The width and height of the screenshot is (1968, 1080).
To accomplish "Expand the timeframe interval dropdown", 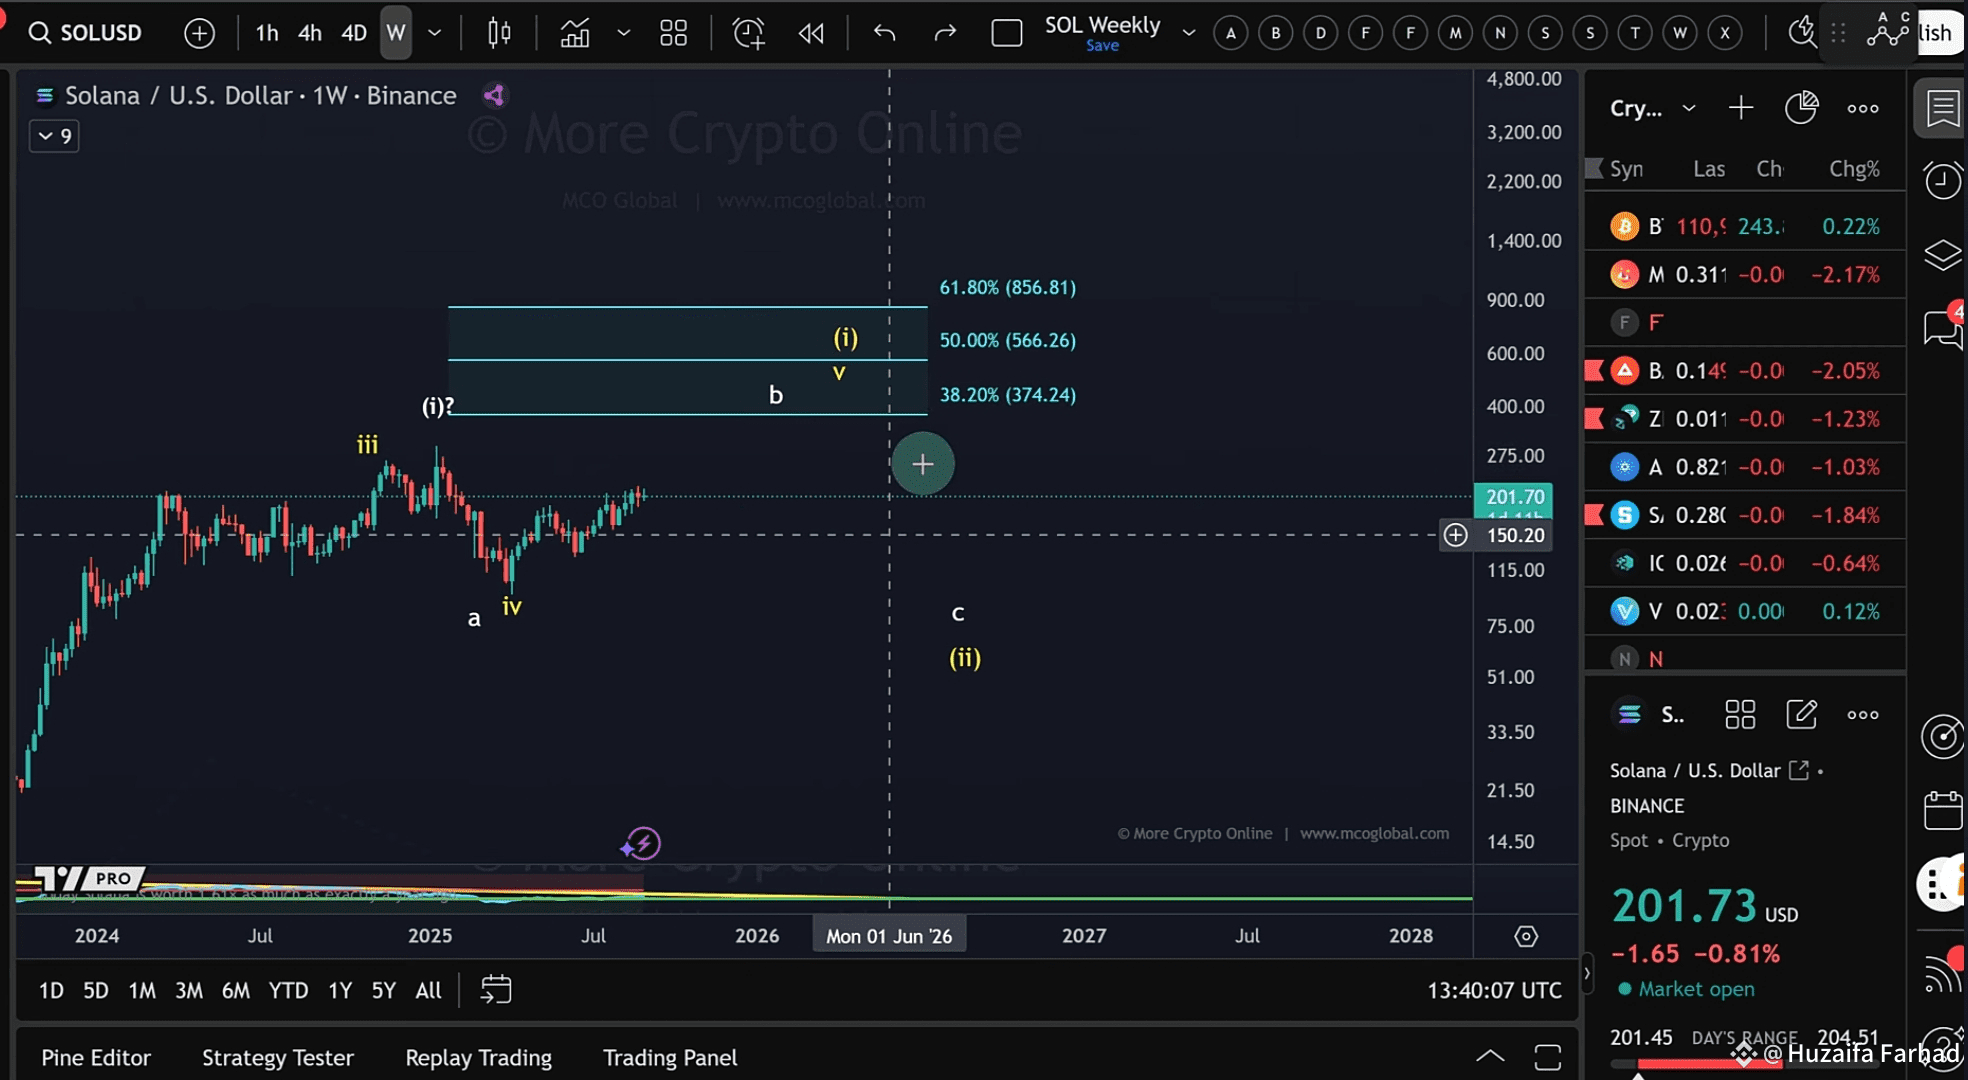I will coord(435,33).
